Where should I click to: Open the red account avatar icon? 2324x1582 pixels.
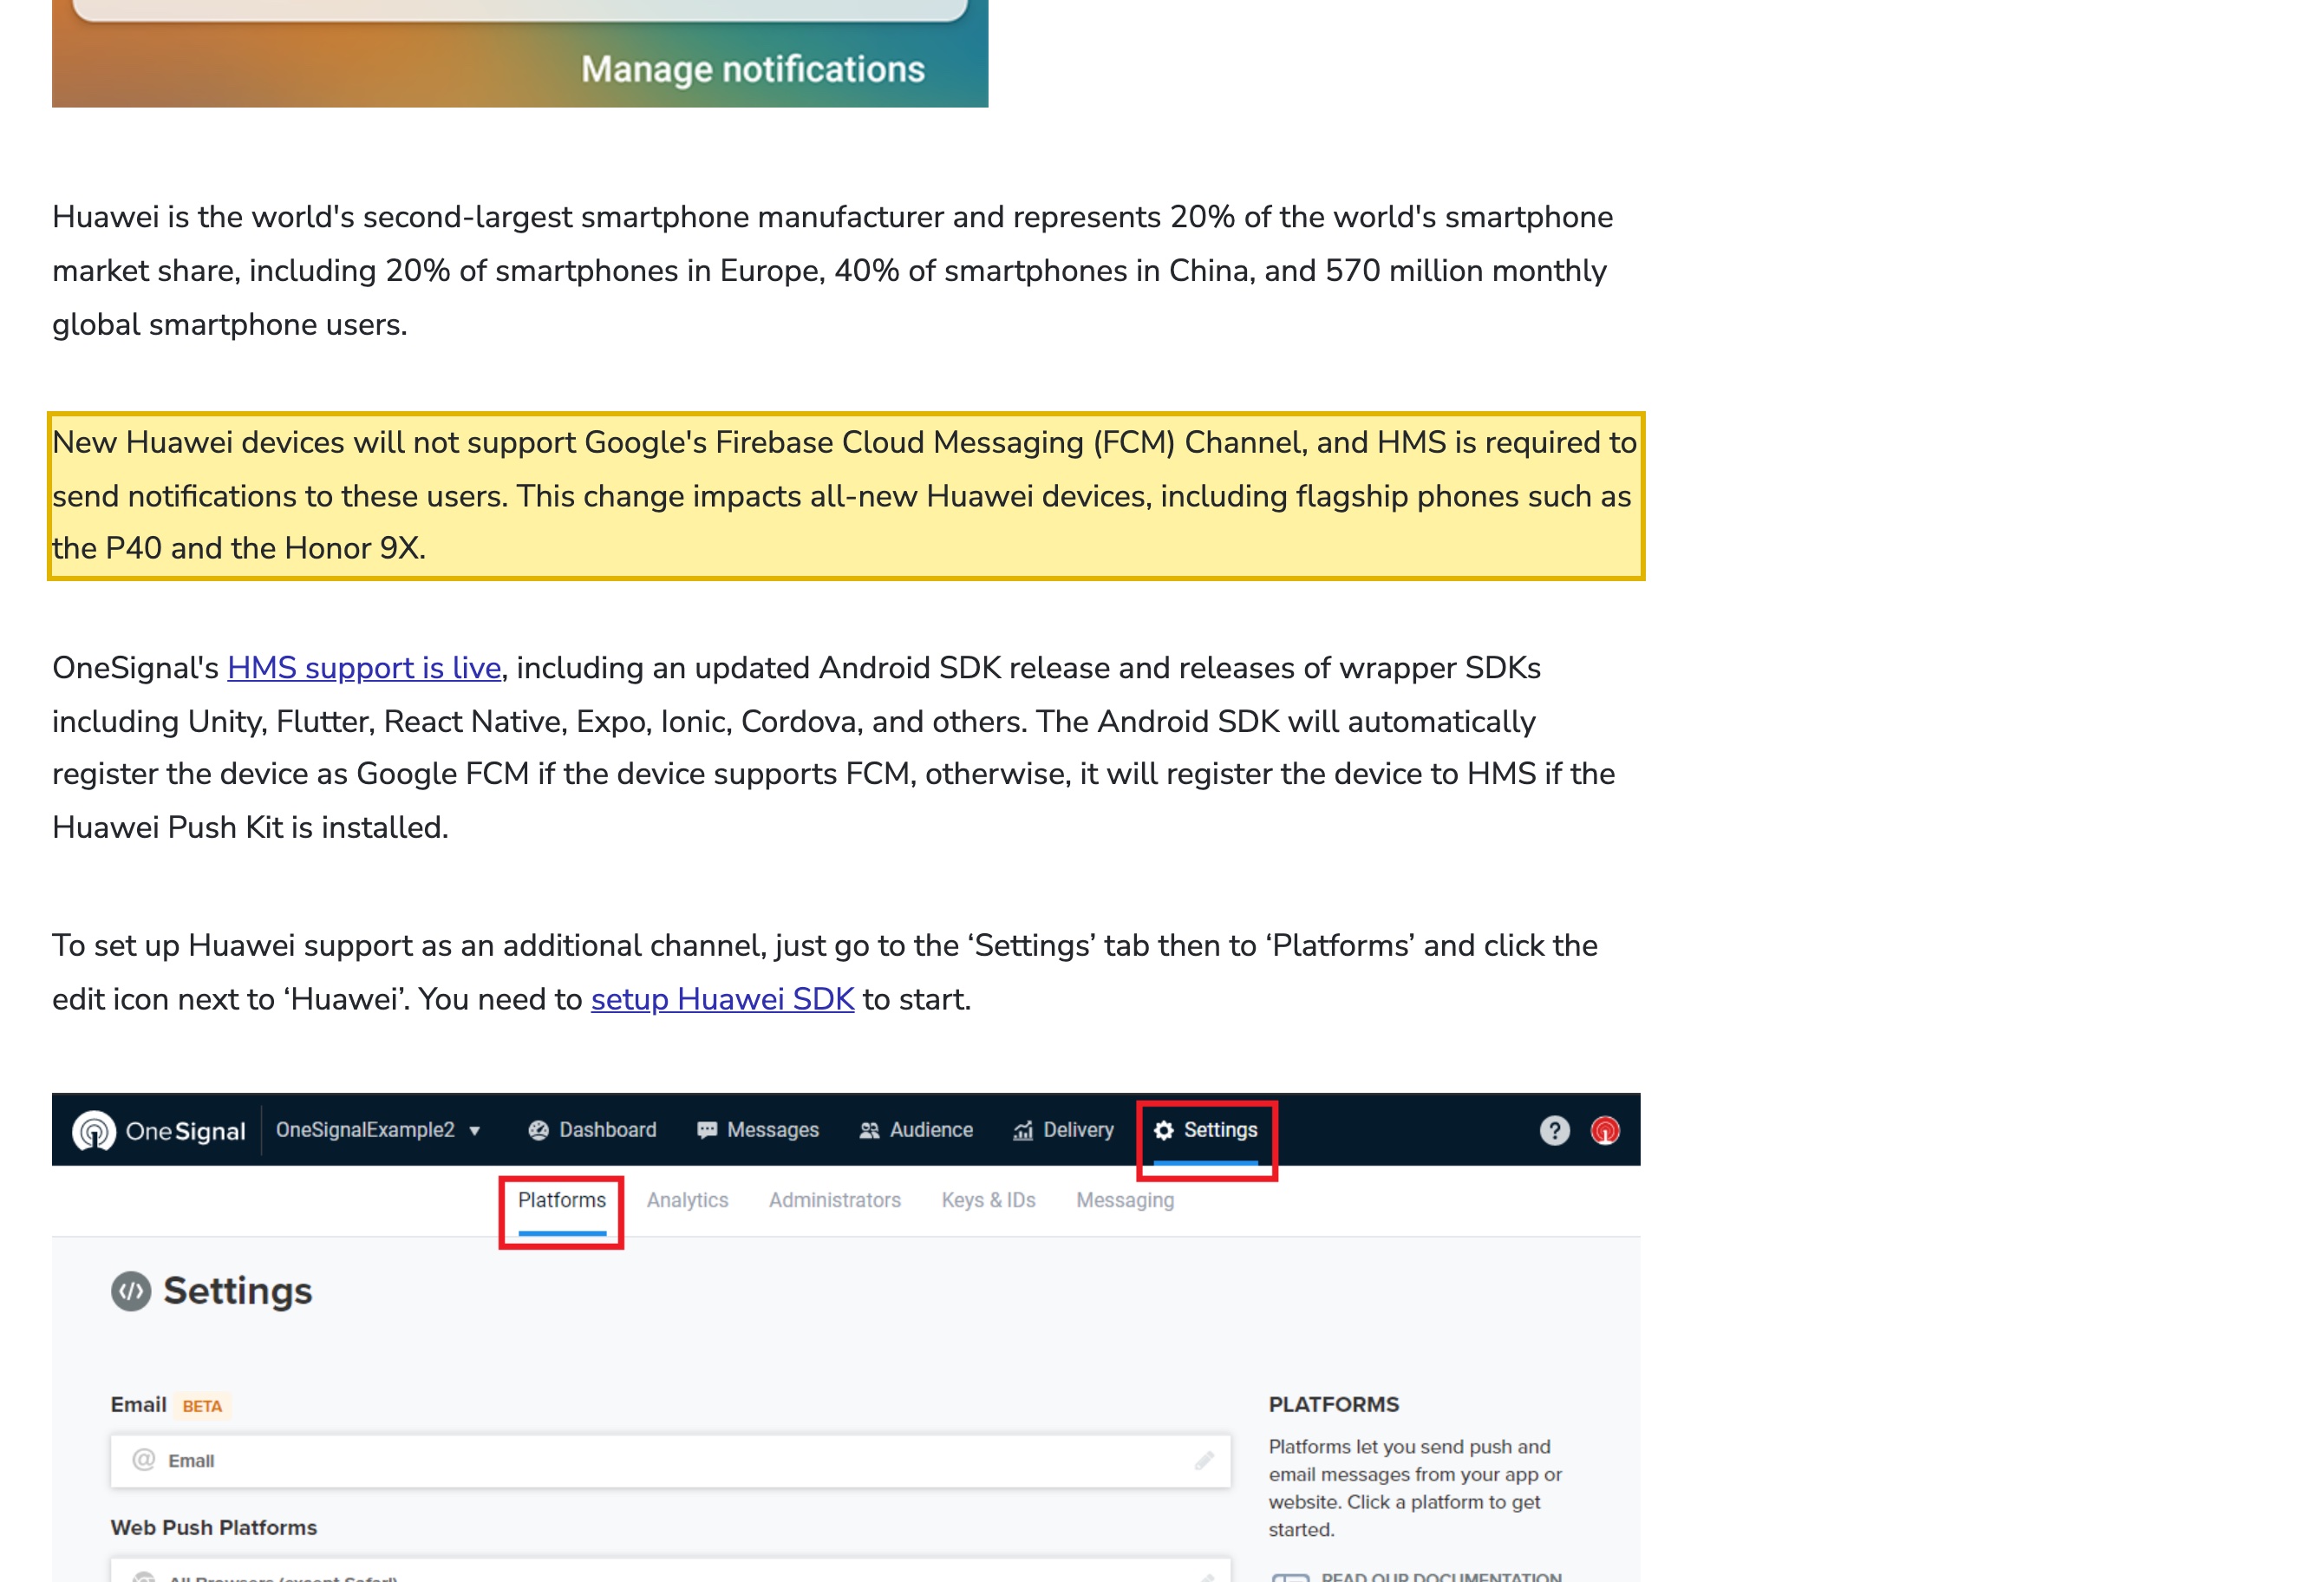click(x=1605, y=1130)
